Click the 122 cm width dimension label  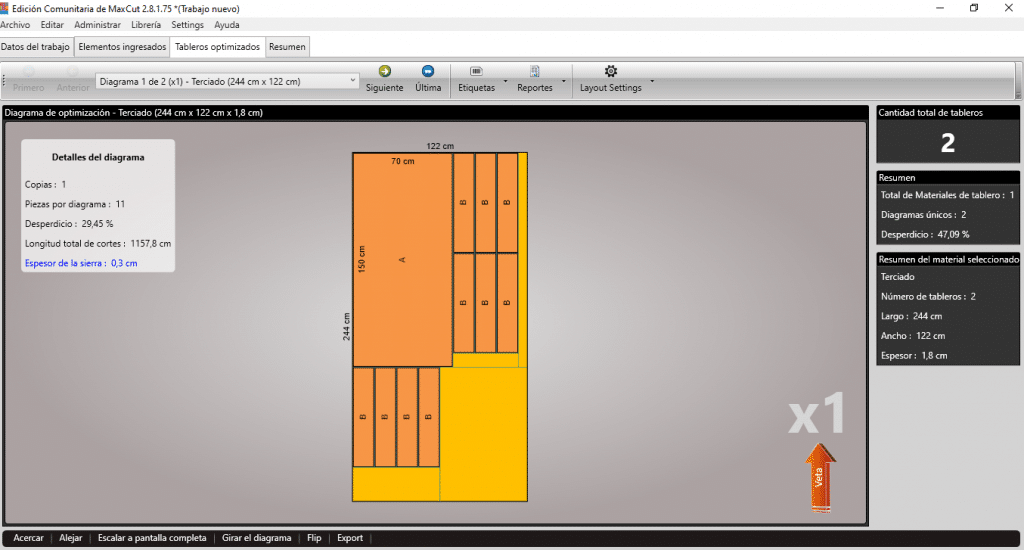440,146
